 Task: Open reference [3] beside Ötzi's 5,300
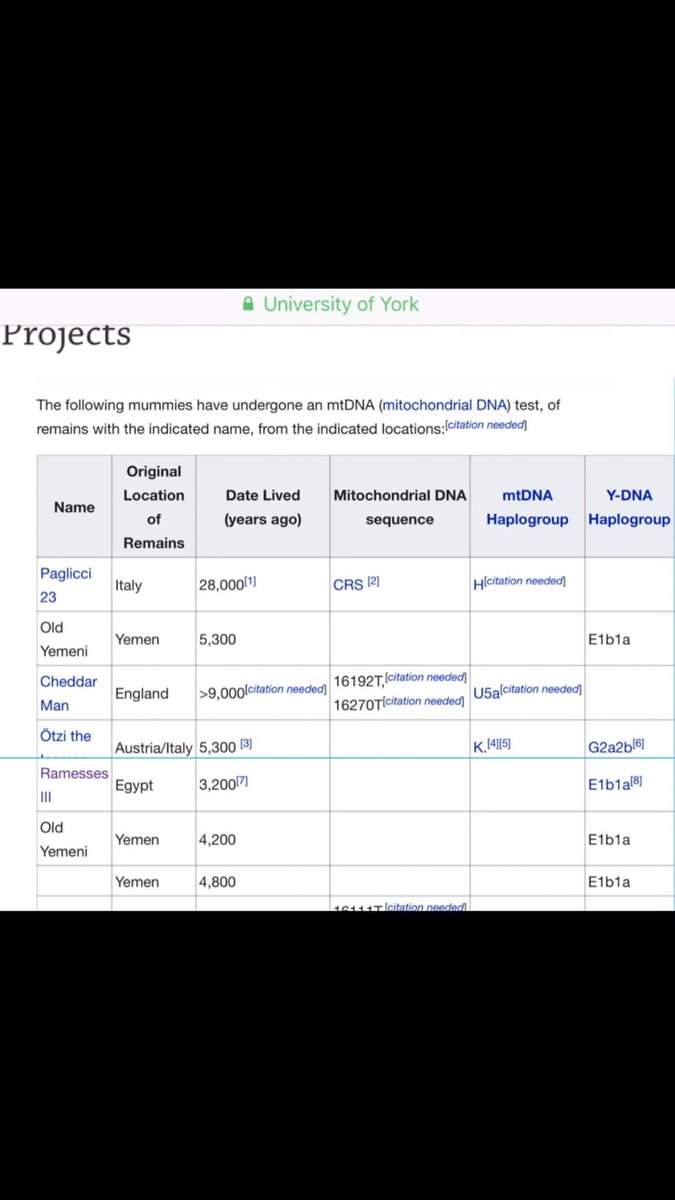246,746
